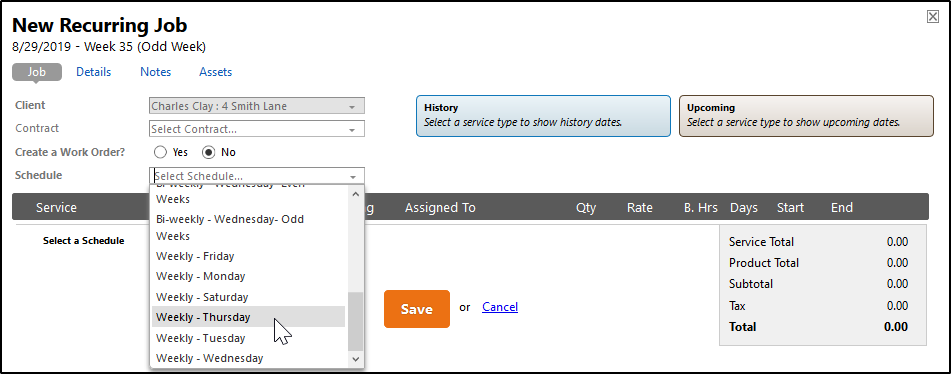This screenshot has height=374, width=951.
Task: Click the Rate column header
Action: (640, 207)
